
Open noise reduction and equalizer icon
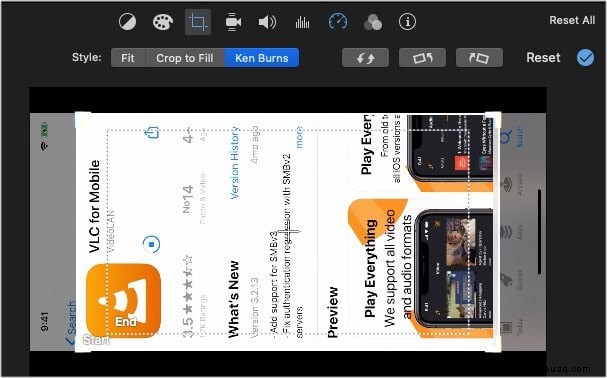point(302,22)
